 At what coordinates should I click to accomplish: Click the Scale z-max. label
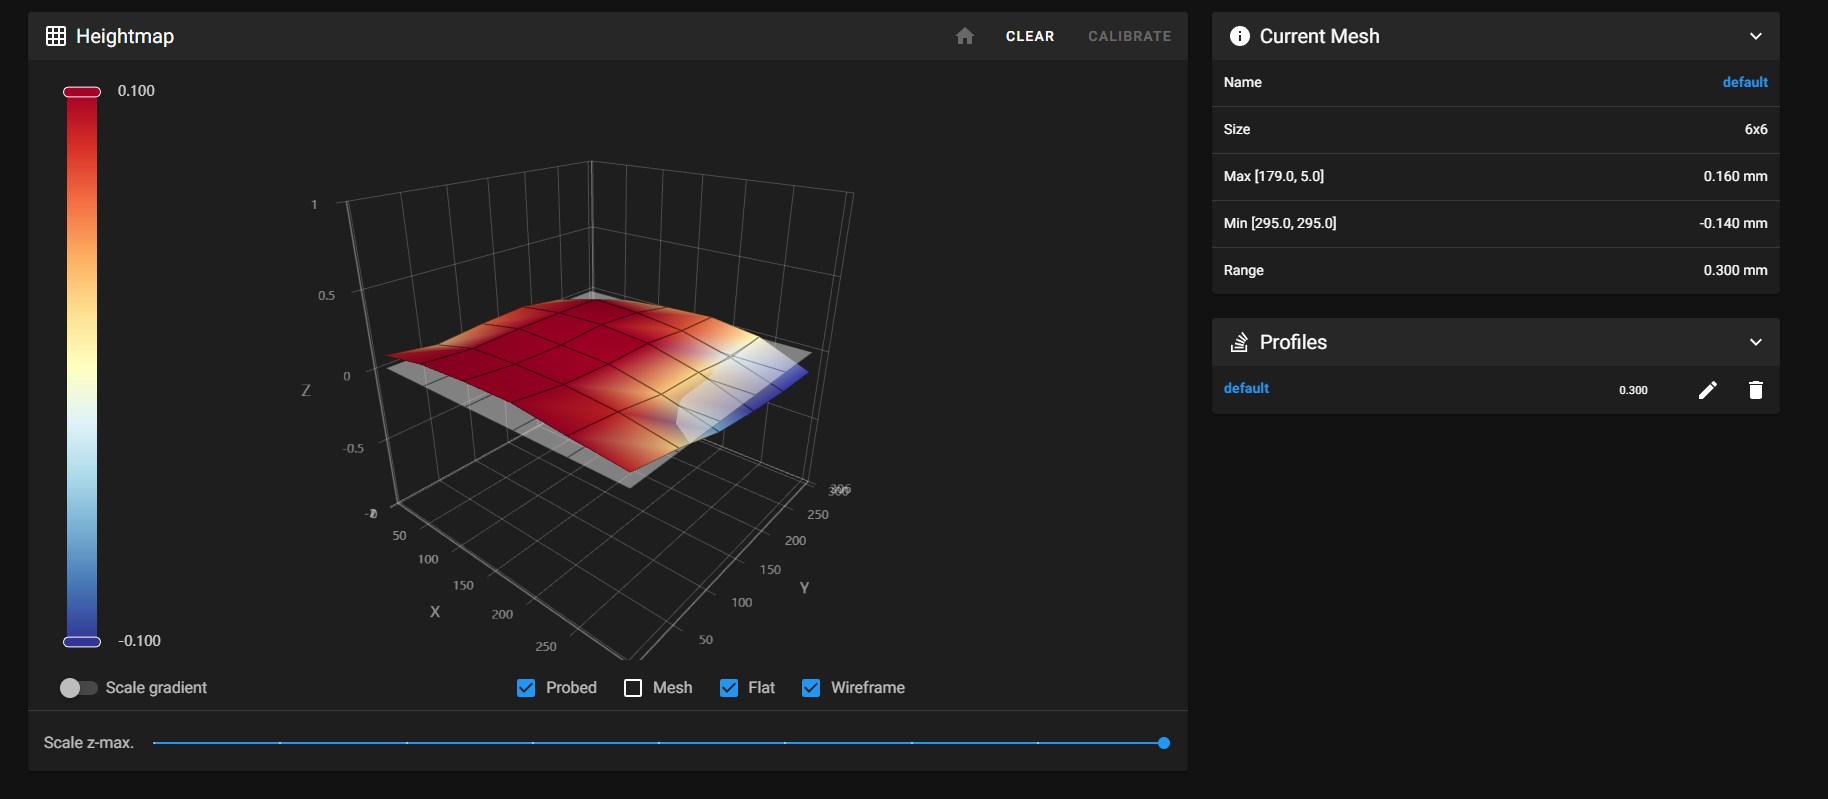click(89, 743)
